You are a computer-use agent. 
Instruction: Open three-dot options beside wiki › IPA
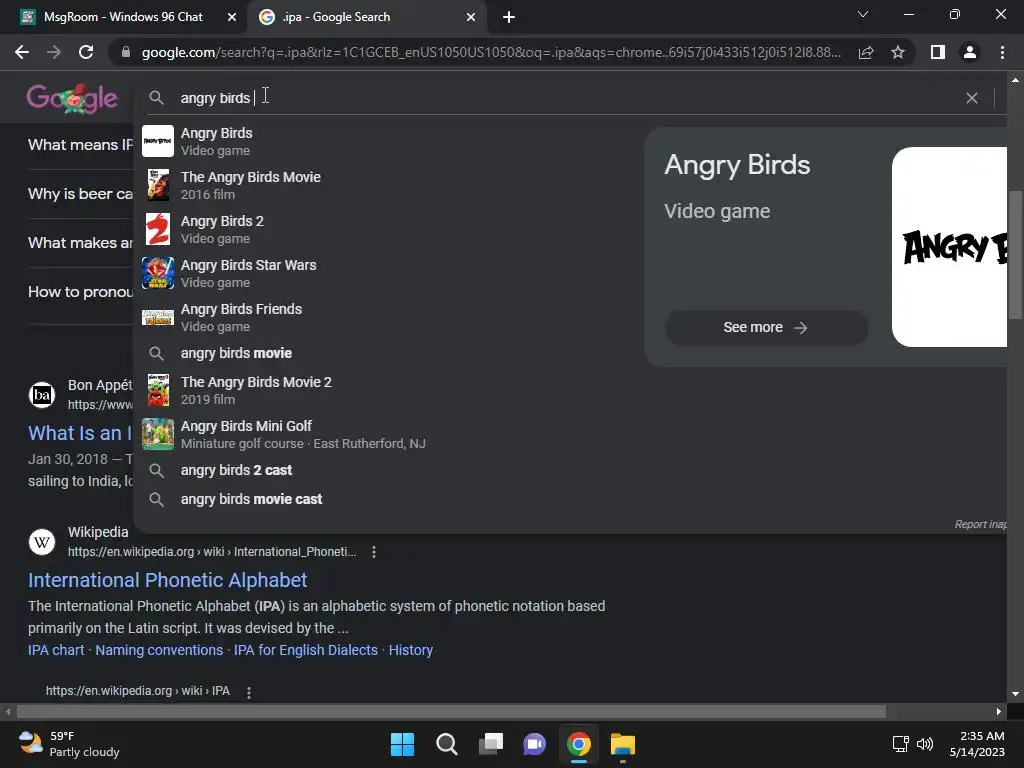pyautogui.click(x=249, y=692)
